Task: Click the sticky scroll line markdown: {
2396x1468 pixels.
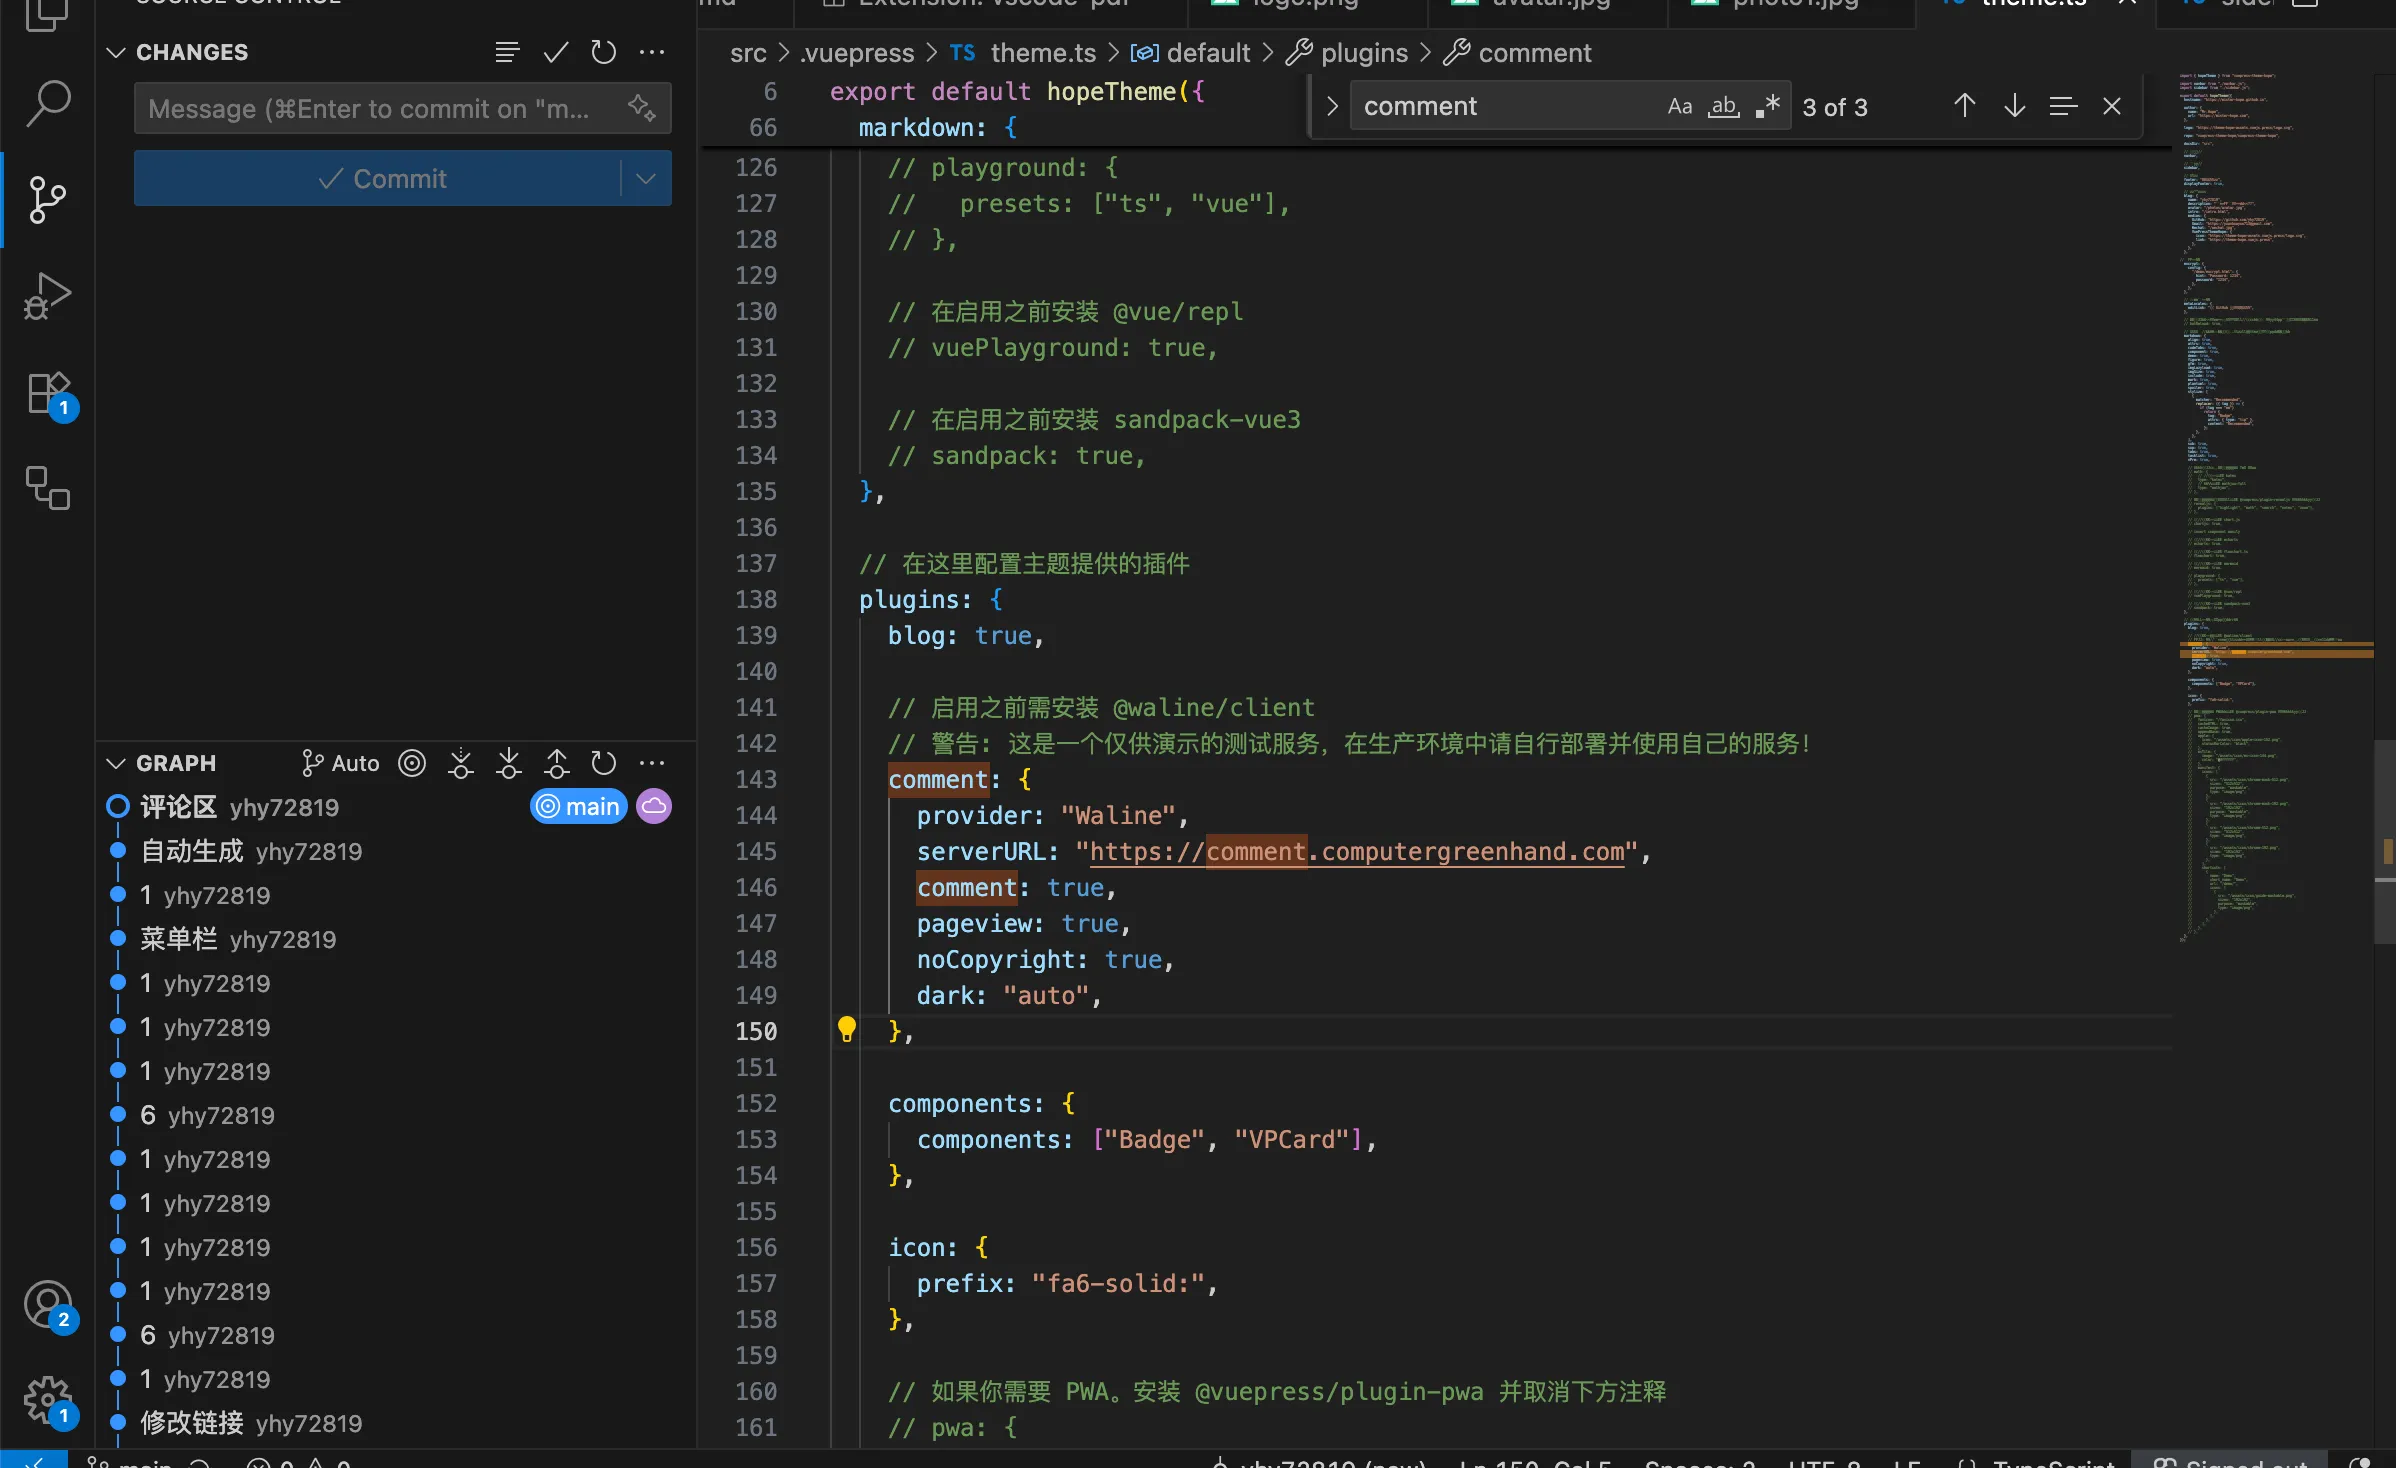Action: tap(937, 127)
